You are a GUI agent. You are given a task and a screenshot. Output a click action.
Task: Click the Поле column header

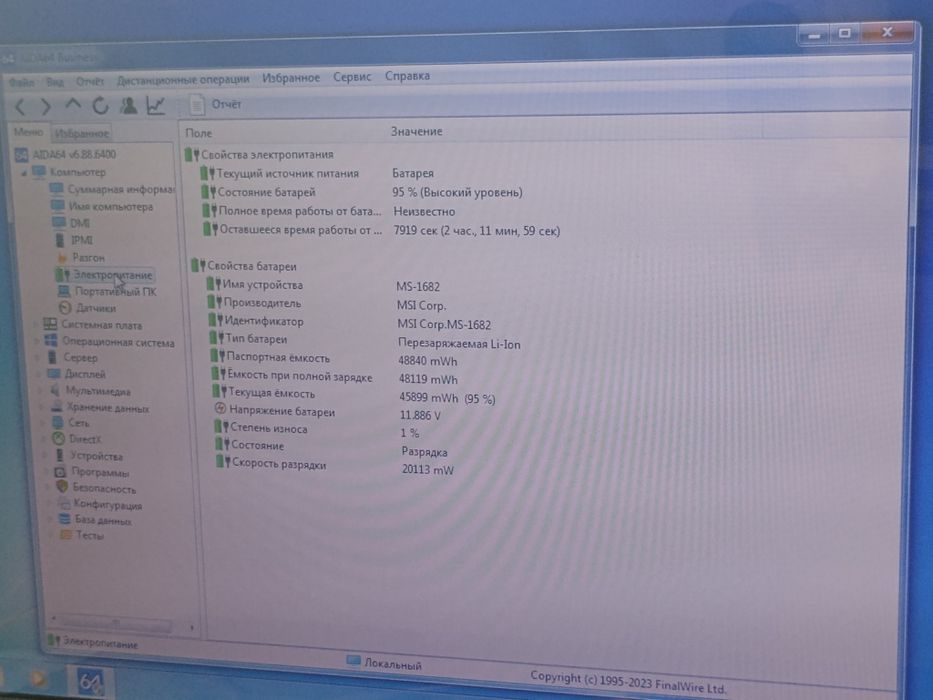point(199,133)
